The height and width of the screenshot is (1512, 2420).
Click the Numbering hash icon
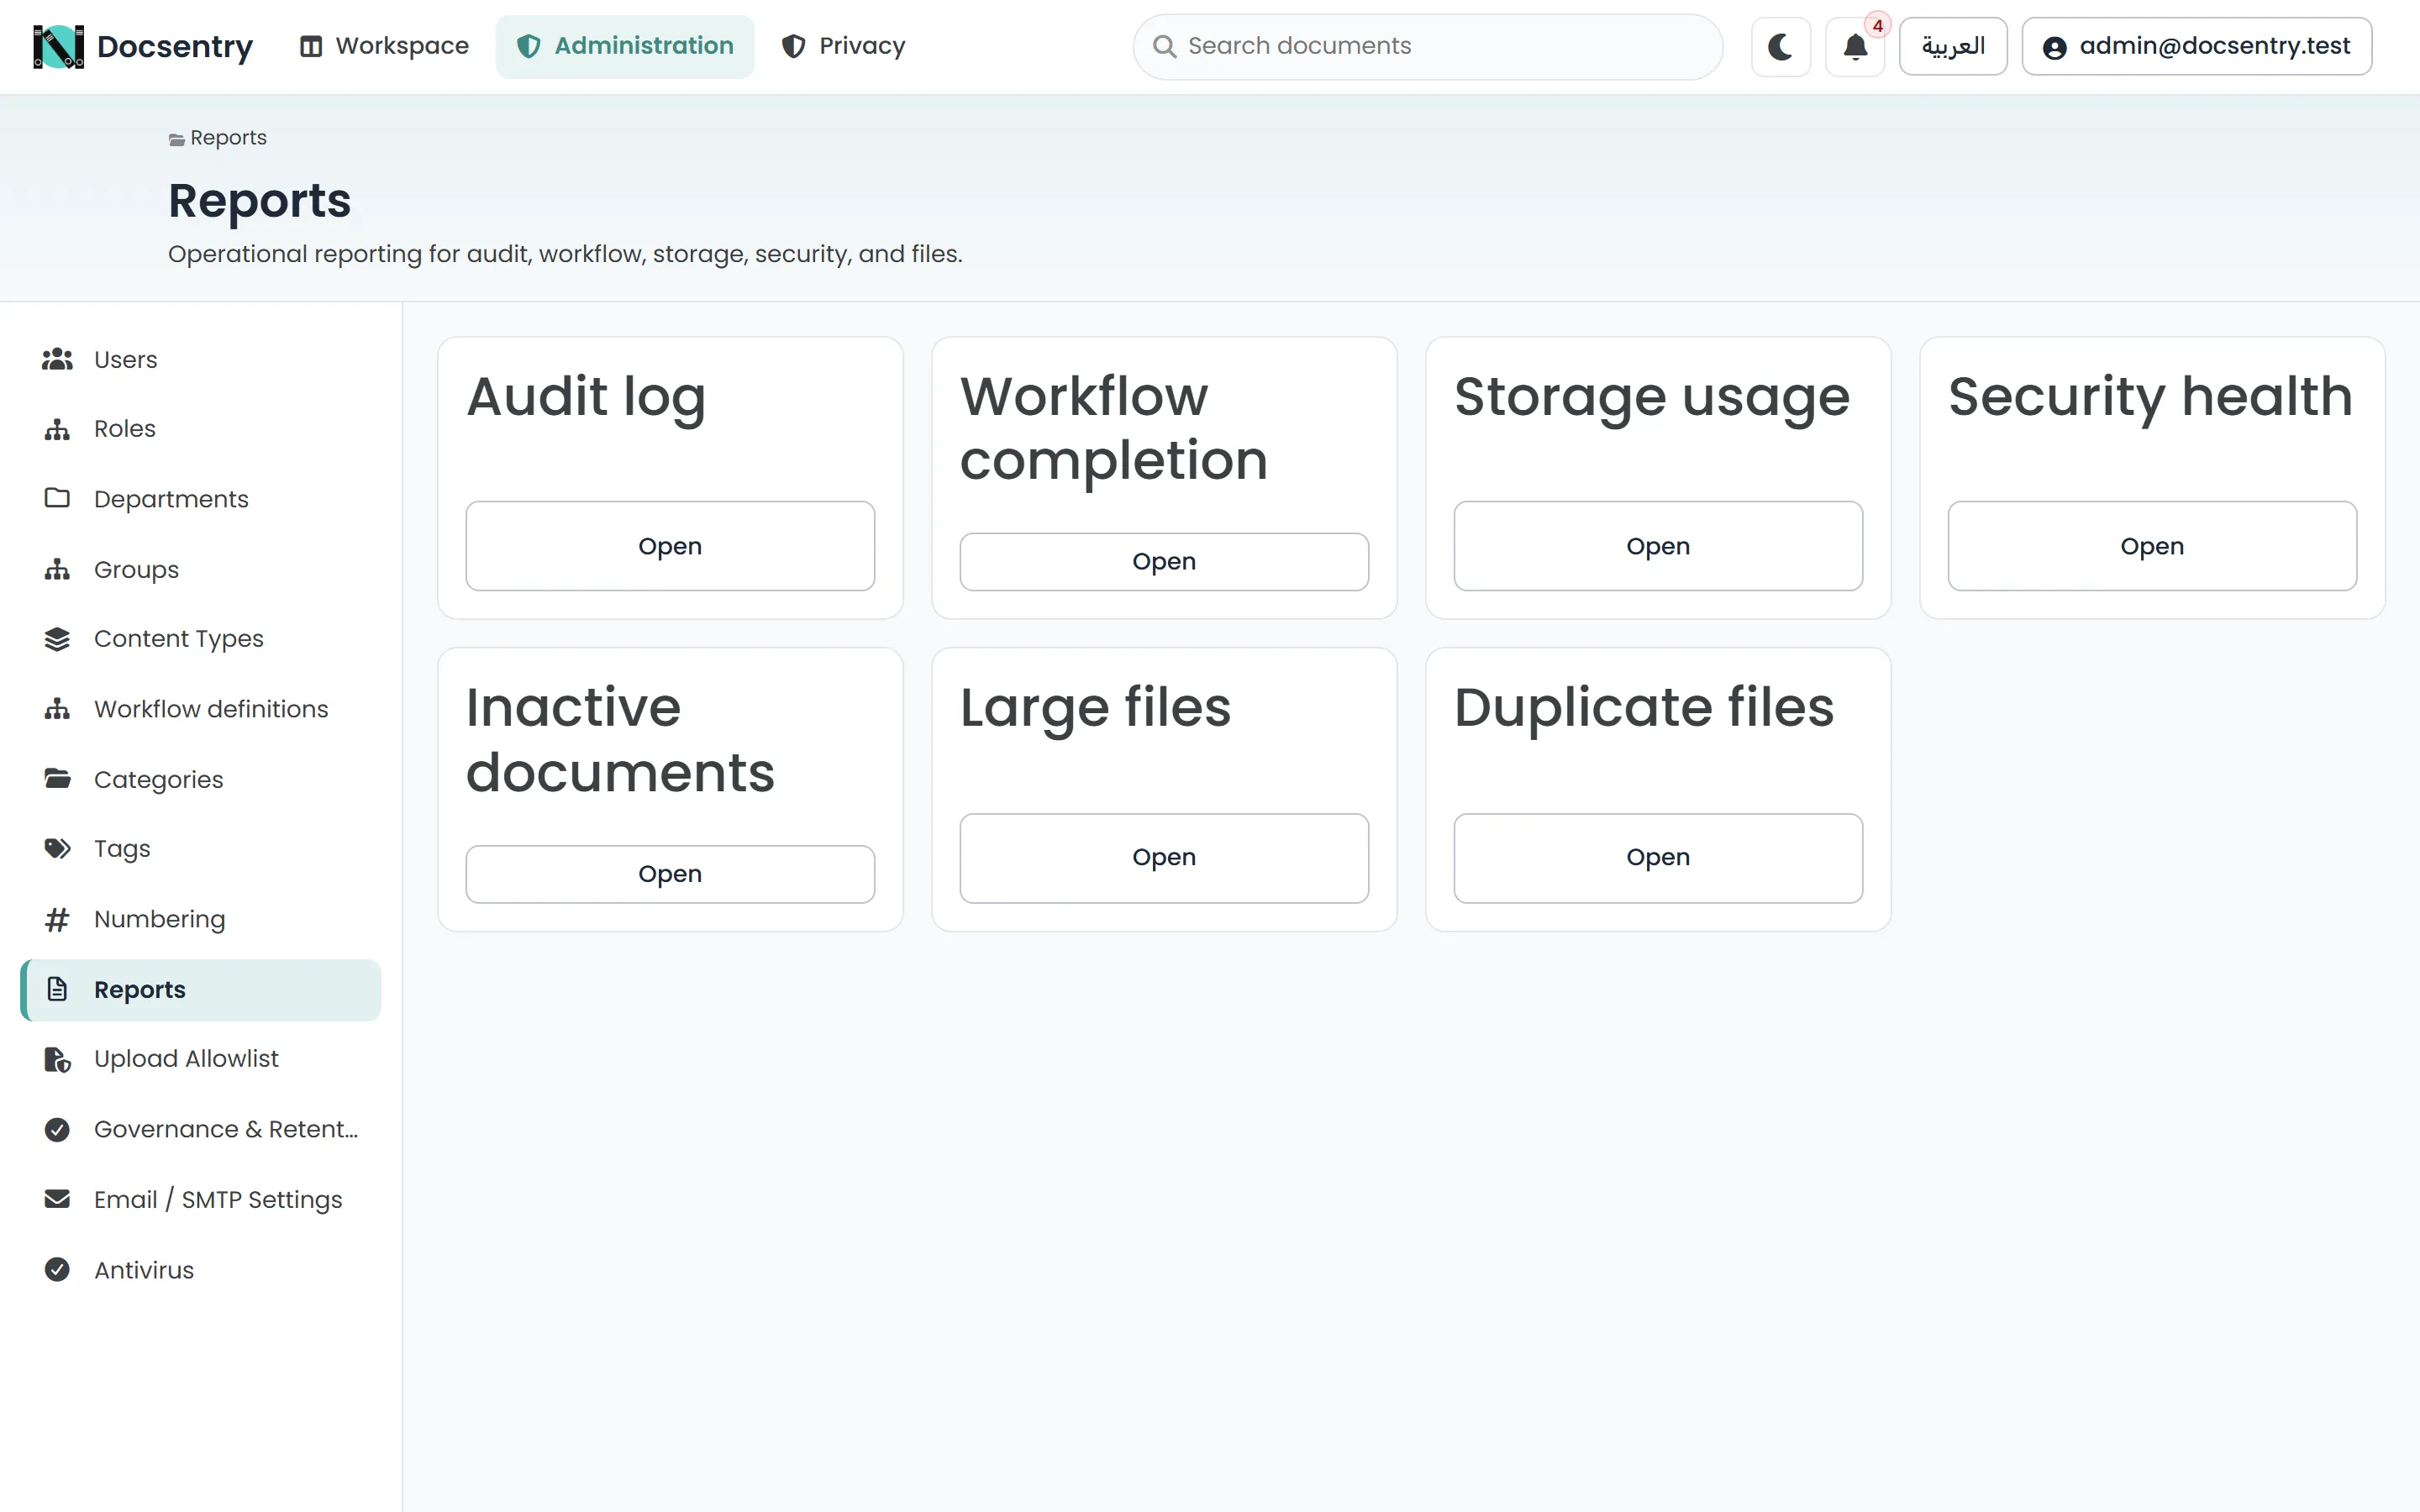pyautogui.click(x=57, y=919)
